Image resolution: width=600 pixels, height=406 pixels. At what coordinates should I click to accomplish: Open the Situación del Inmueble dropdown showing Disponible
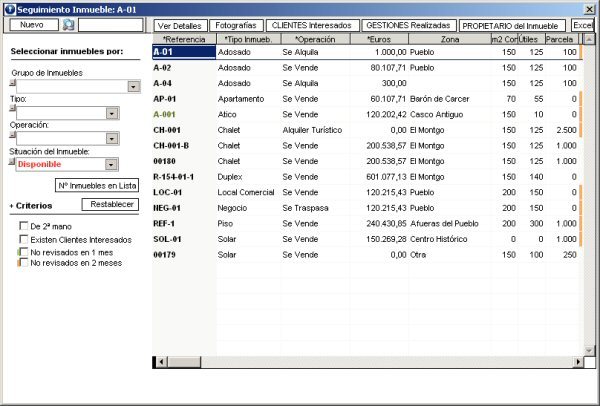pos(112,165)
